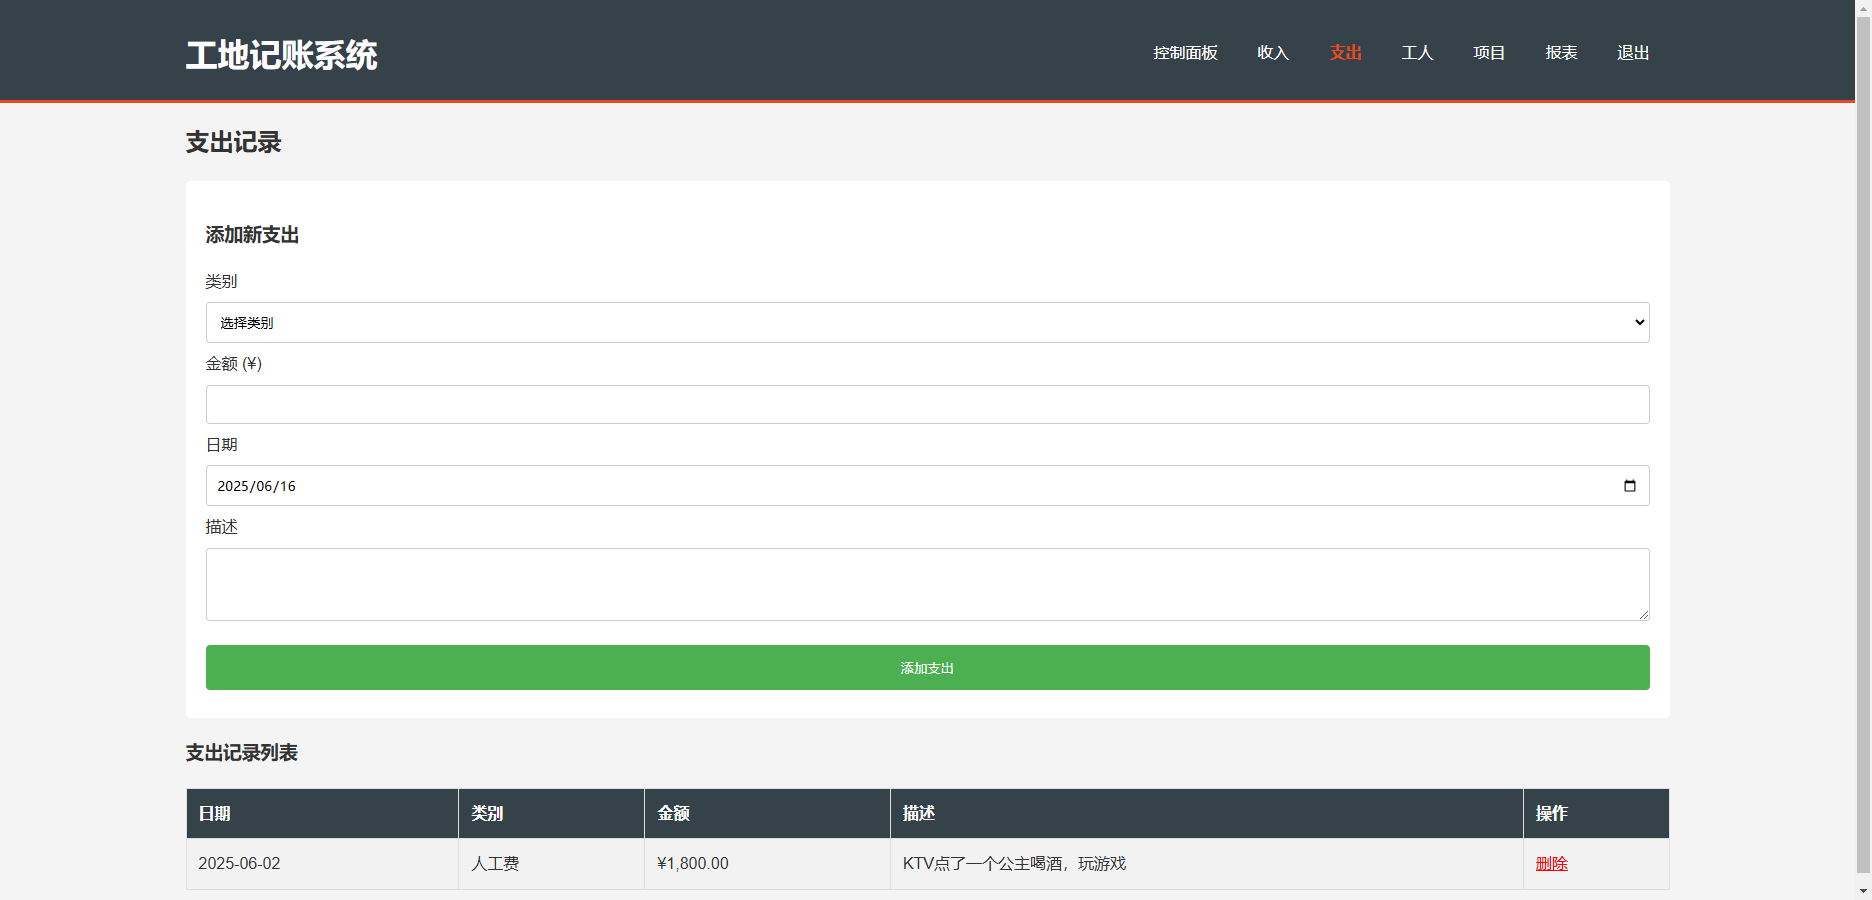Delete the 2025-06-02 expense record
Viewport: 1872px width, 900px height.
click(x=1551, y=864)
